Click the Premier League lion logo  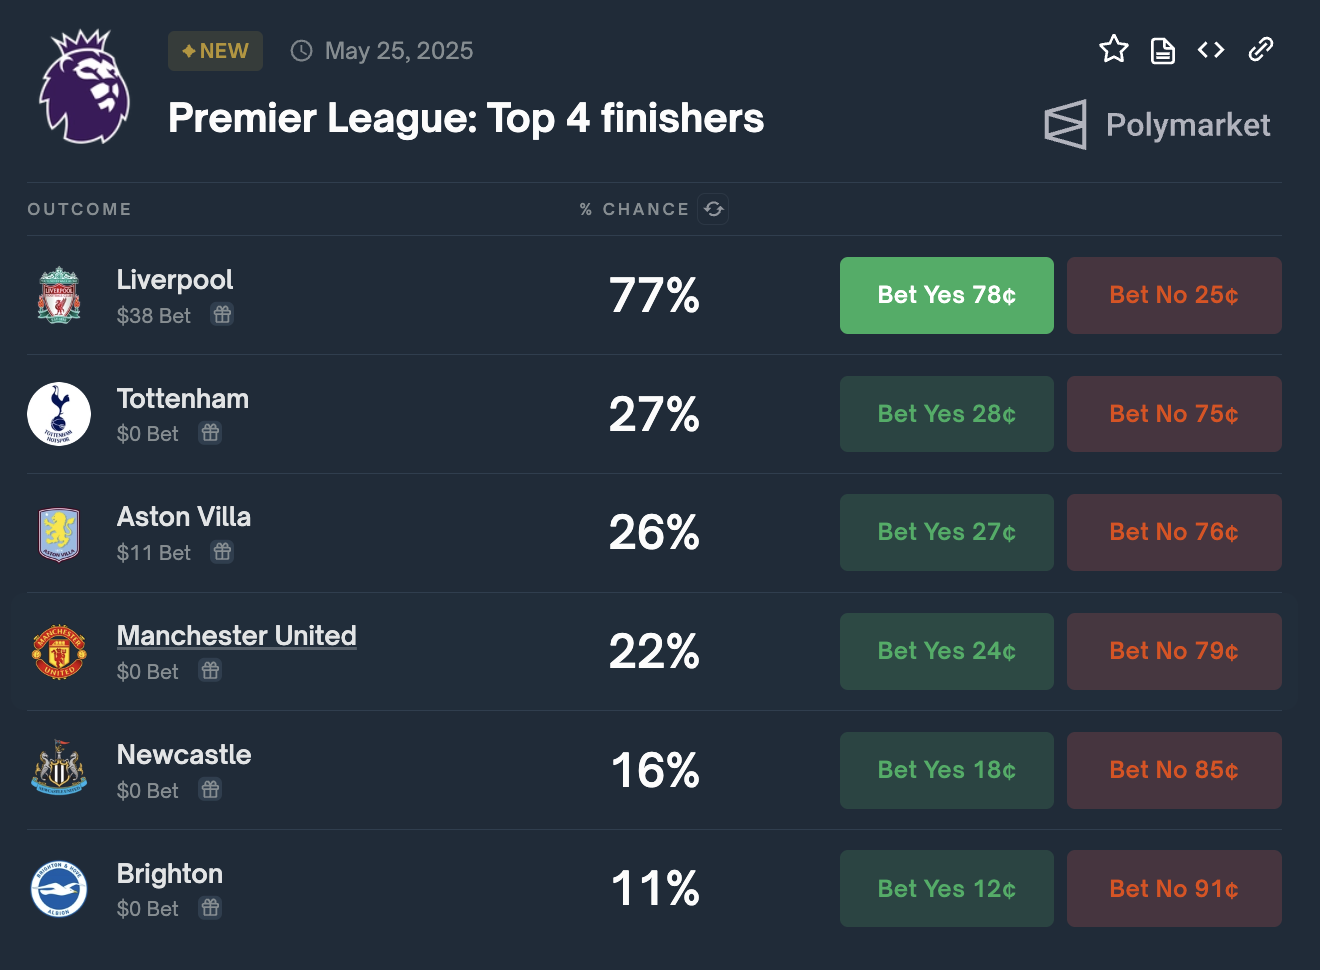tap(84, 87)
